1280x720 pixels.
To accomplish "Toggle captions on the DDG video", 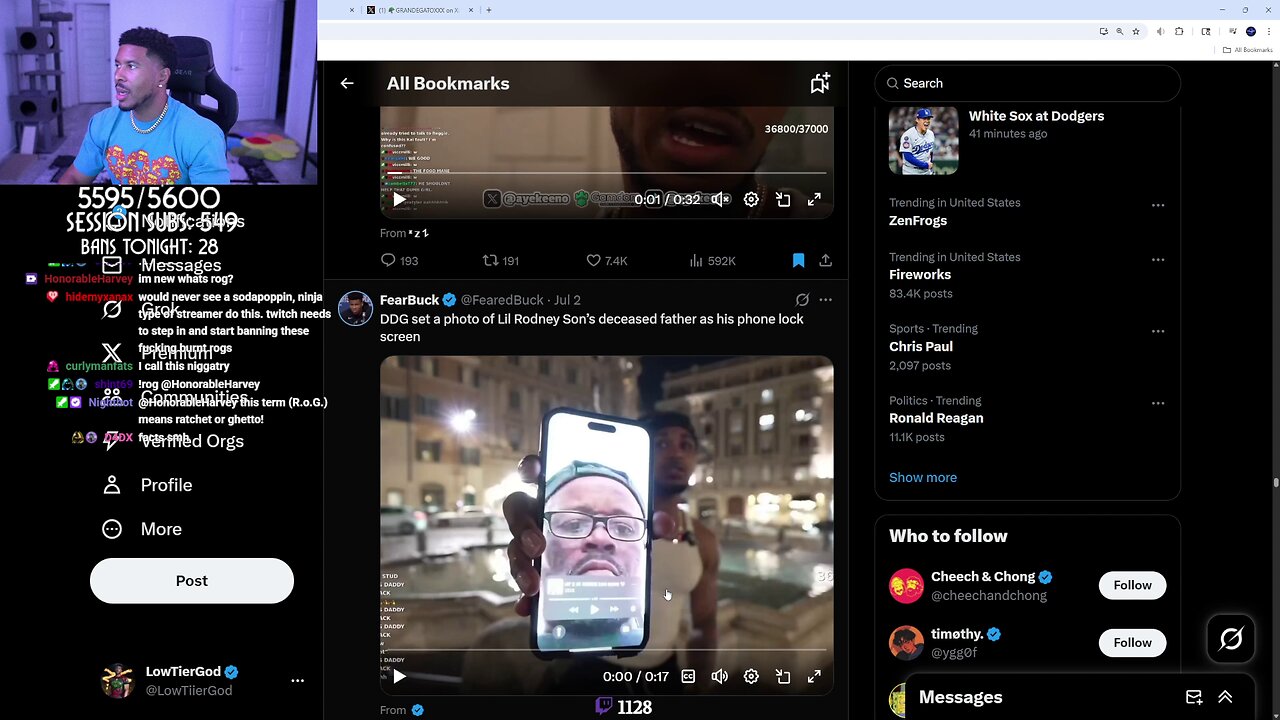I will pyautogui.click(x=688, y=676).
